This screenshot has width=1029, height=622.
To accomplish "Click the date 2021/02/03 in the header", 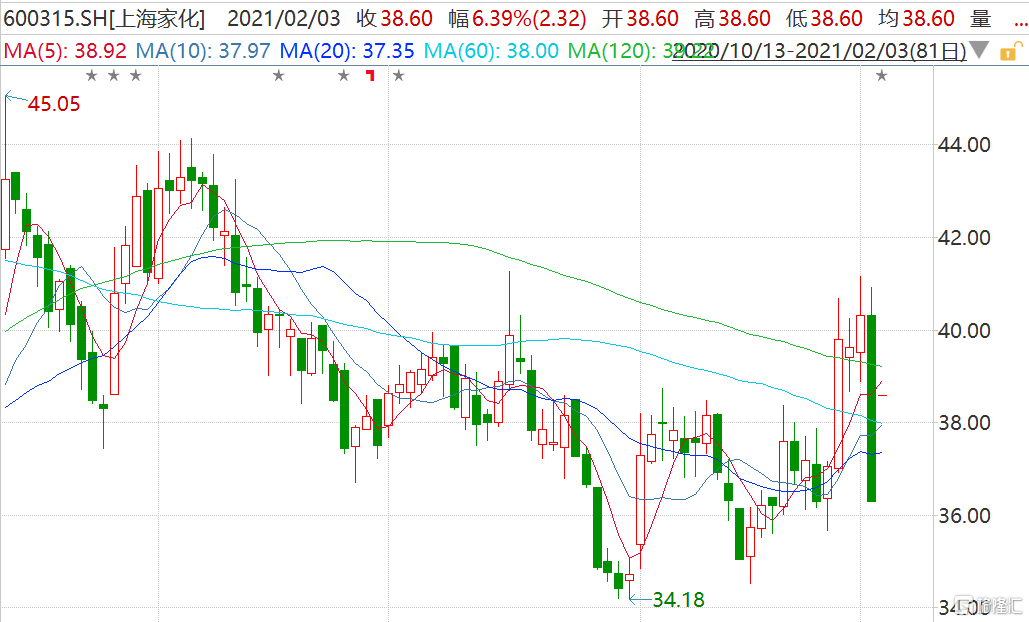I will pos(284,18).
